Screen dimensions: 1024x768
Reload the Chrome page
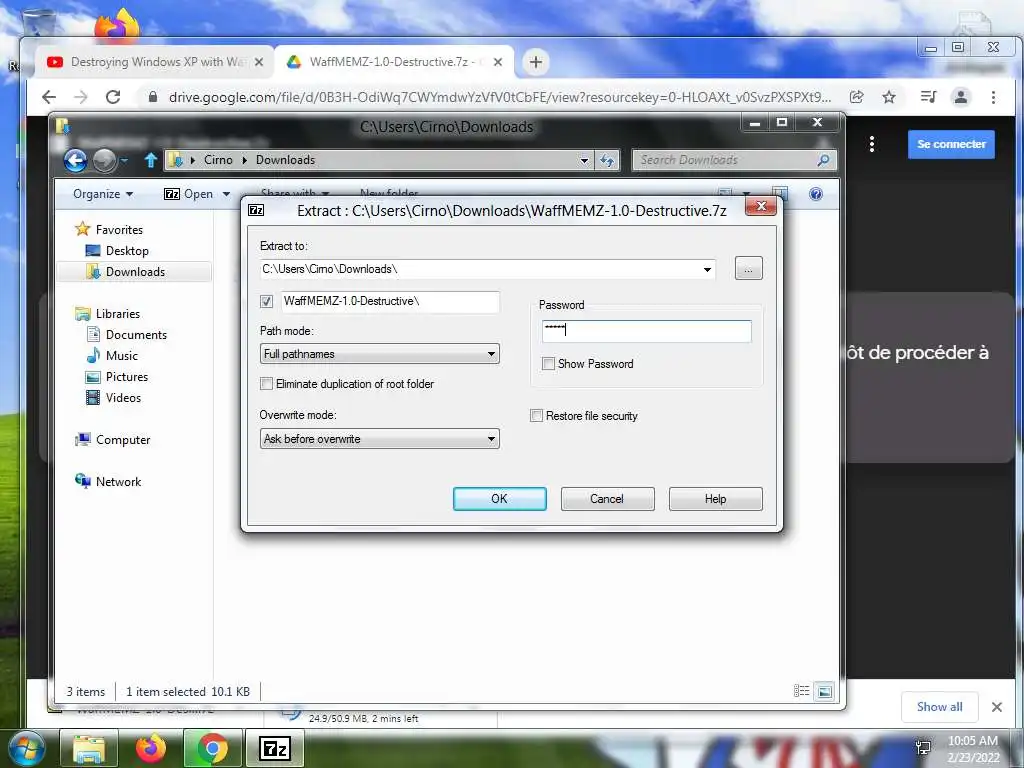113,97
